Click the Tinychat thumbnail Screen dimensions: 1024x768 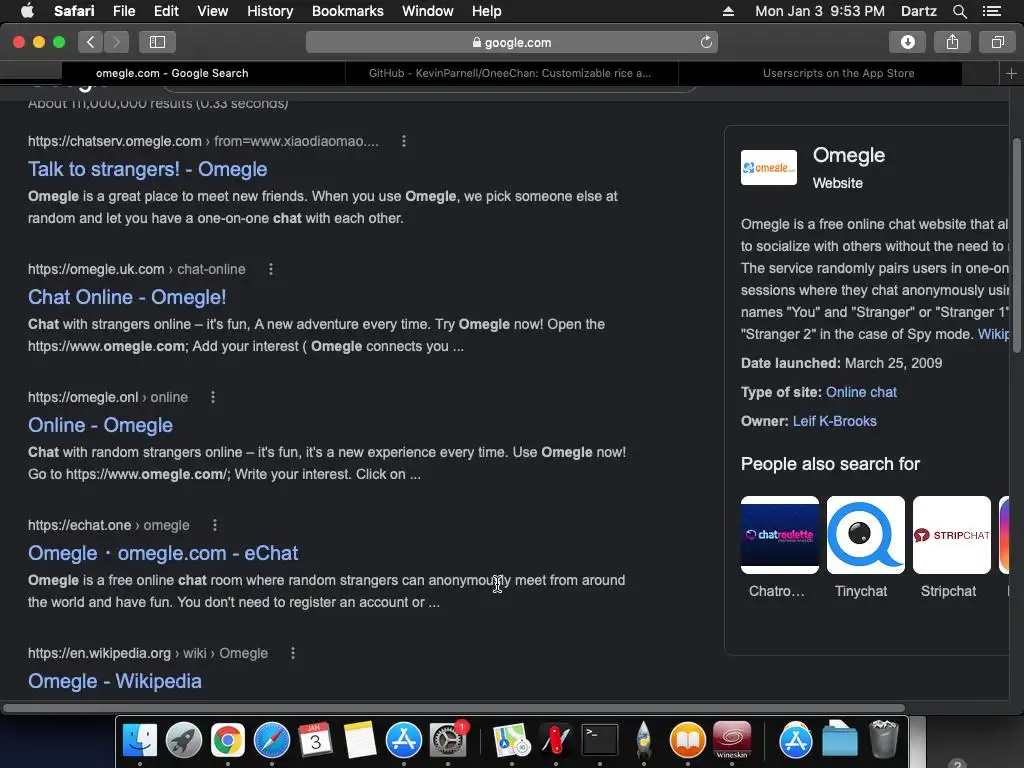coord(866,535)
